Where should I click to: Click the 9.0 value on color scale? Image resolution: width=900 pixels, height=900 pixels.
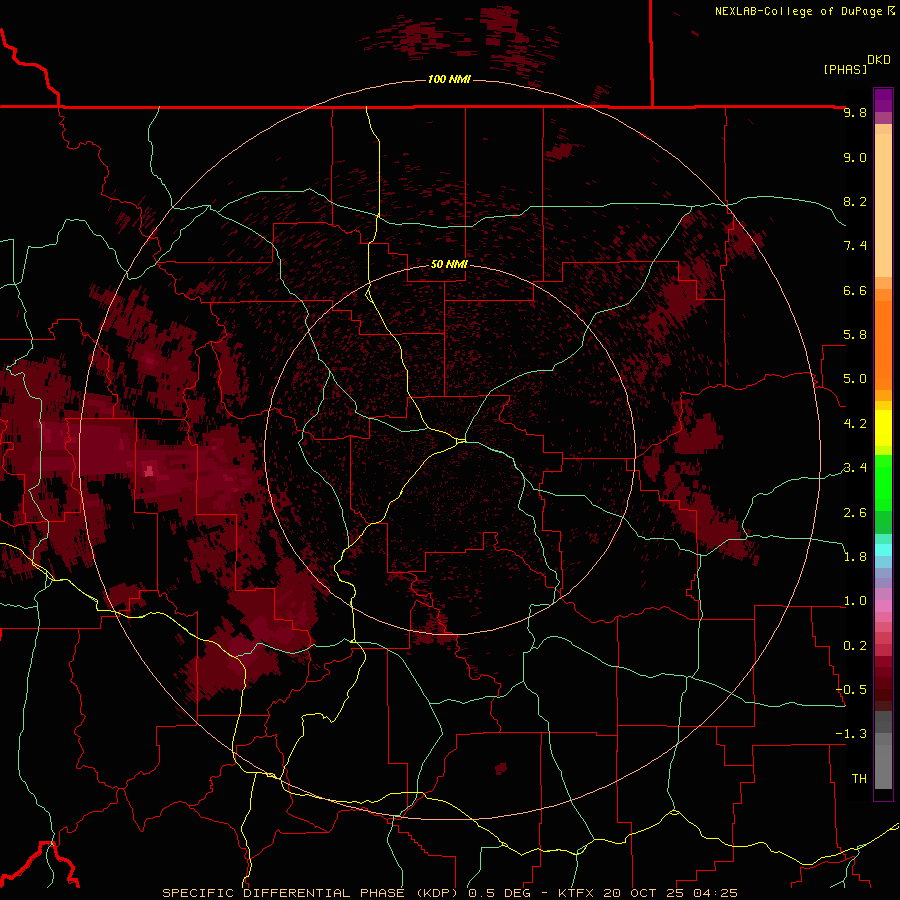(855, 157)
